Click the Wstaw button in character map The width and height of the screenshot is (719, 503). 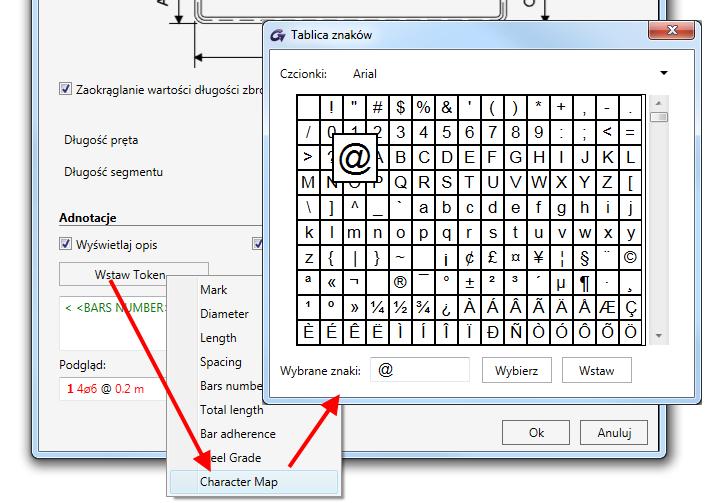pyautogui.click(x=597, y=370)
